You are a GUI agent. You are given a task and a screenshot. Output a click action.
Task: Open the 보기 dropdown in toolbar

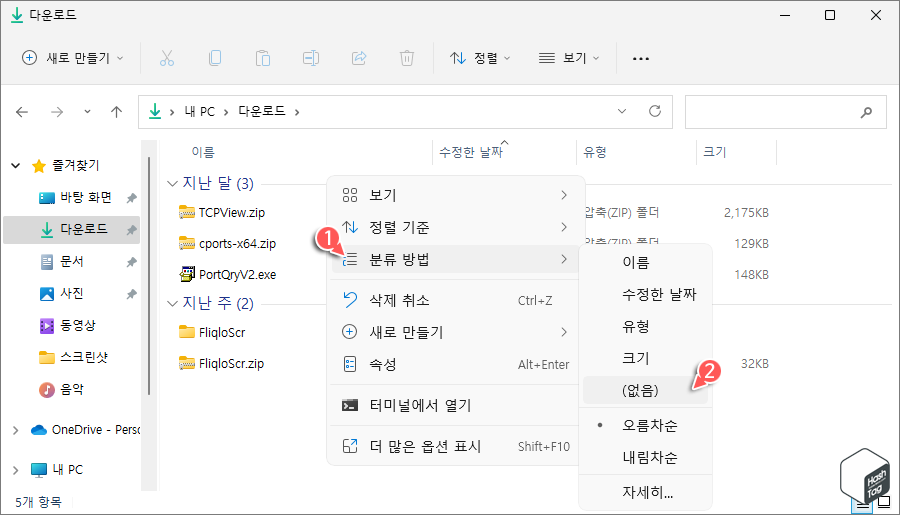569,58
